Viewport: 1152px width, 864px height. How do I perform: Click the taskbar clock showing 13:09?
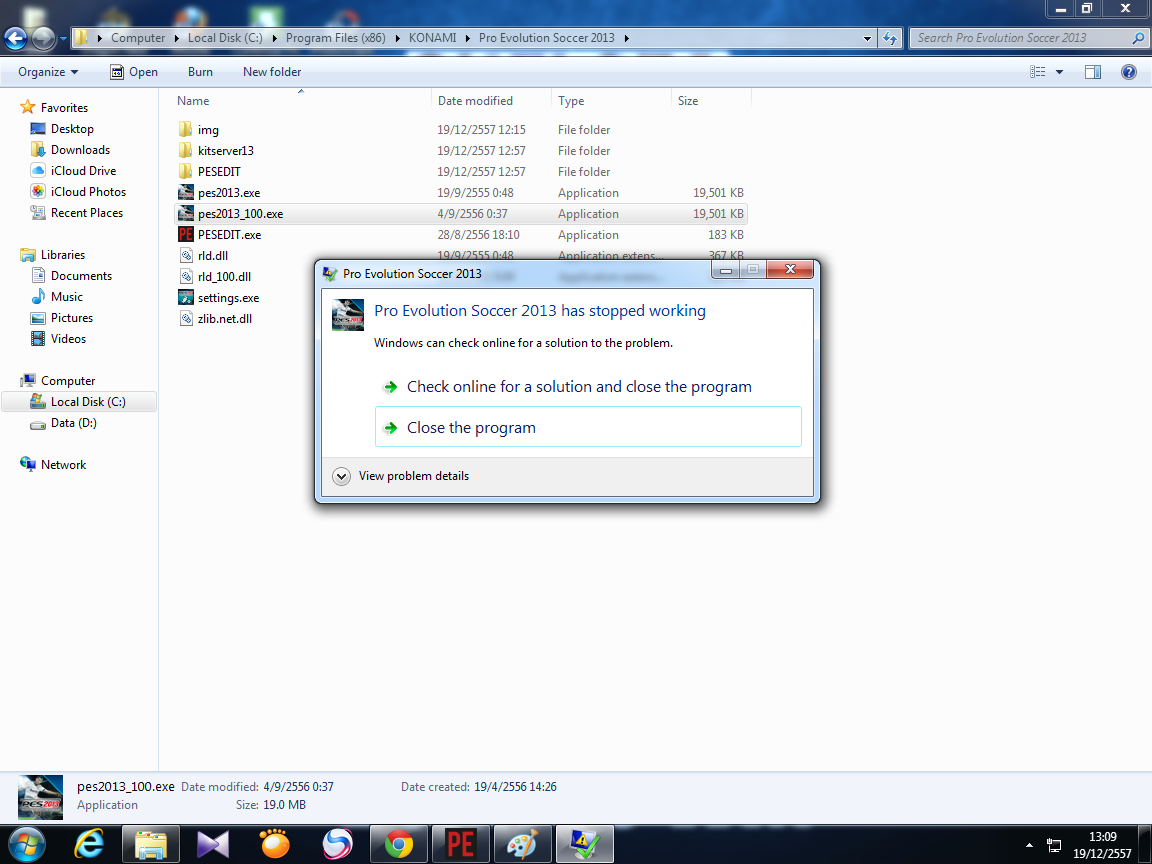[1102, 845]
